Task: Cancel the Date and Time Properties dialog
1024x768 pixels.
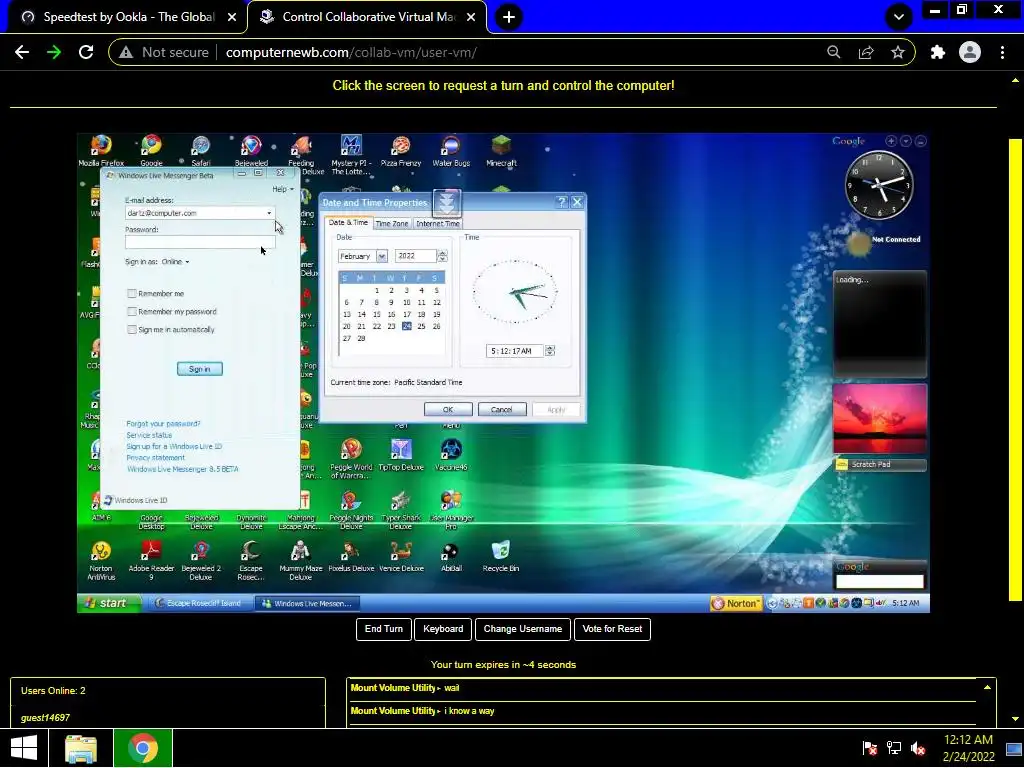Action: [x=502, y=409]
